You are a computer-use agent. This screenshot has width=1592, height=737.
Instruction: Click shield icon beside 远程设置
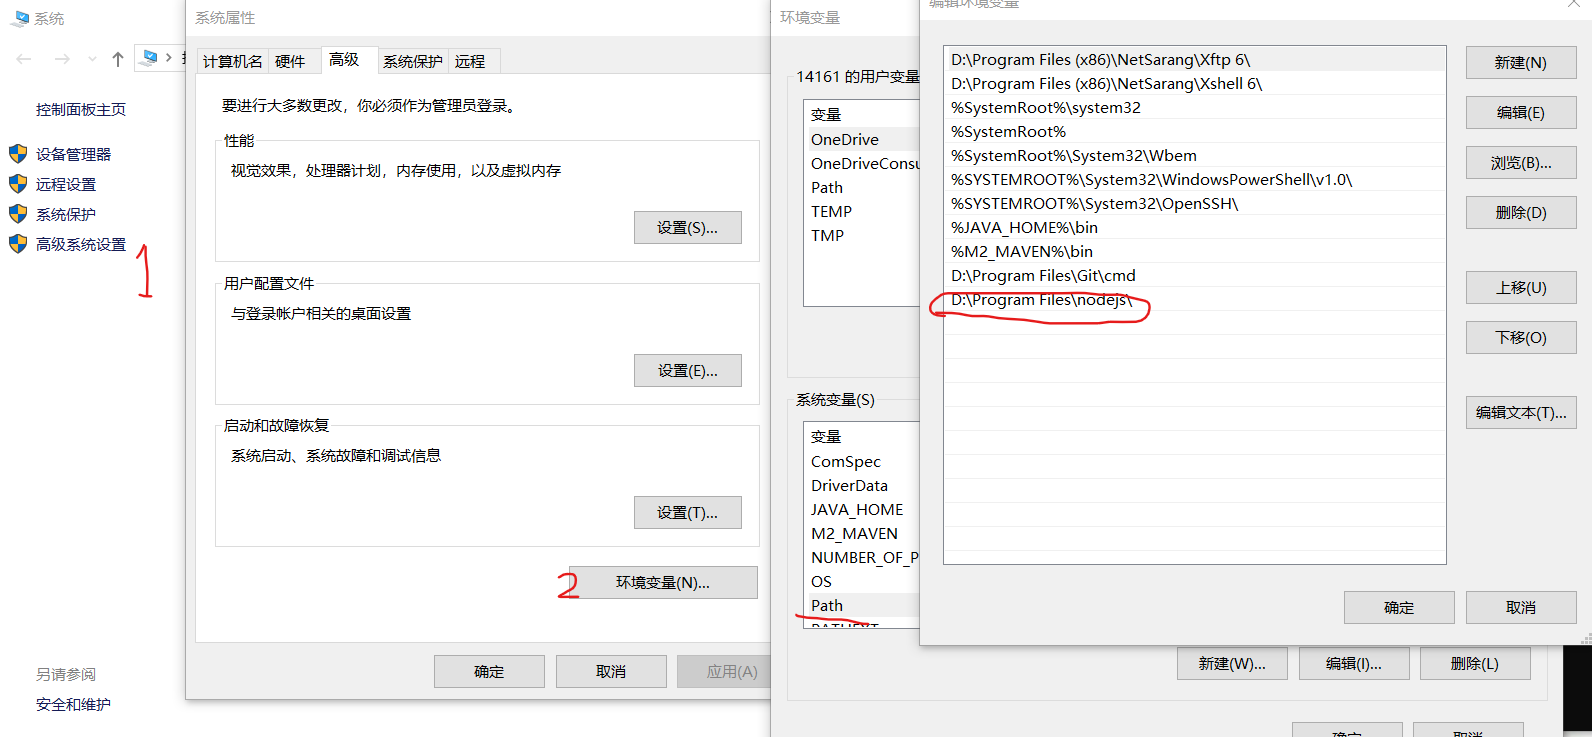[18, 184]
